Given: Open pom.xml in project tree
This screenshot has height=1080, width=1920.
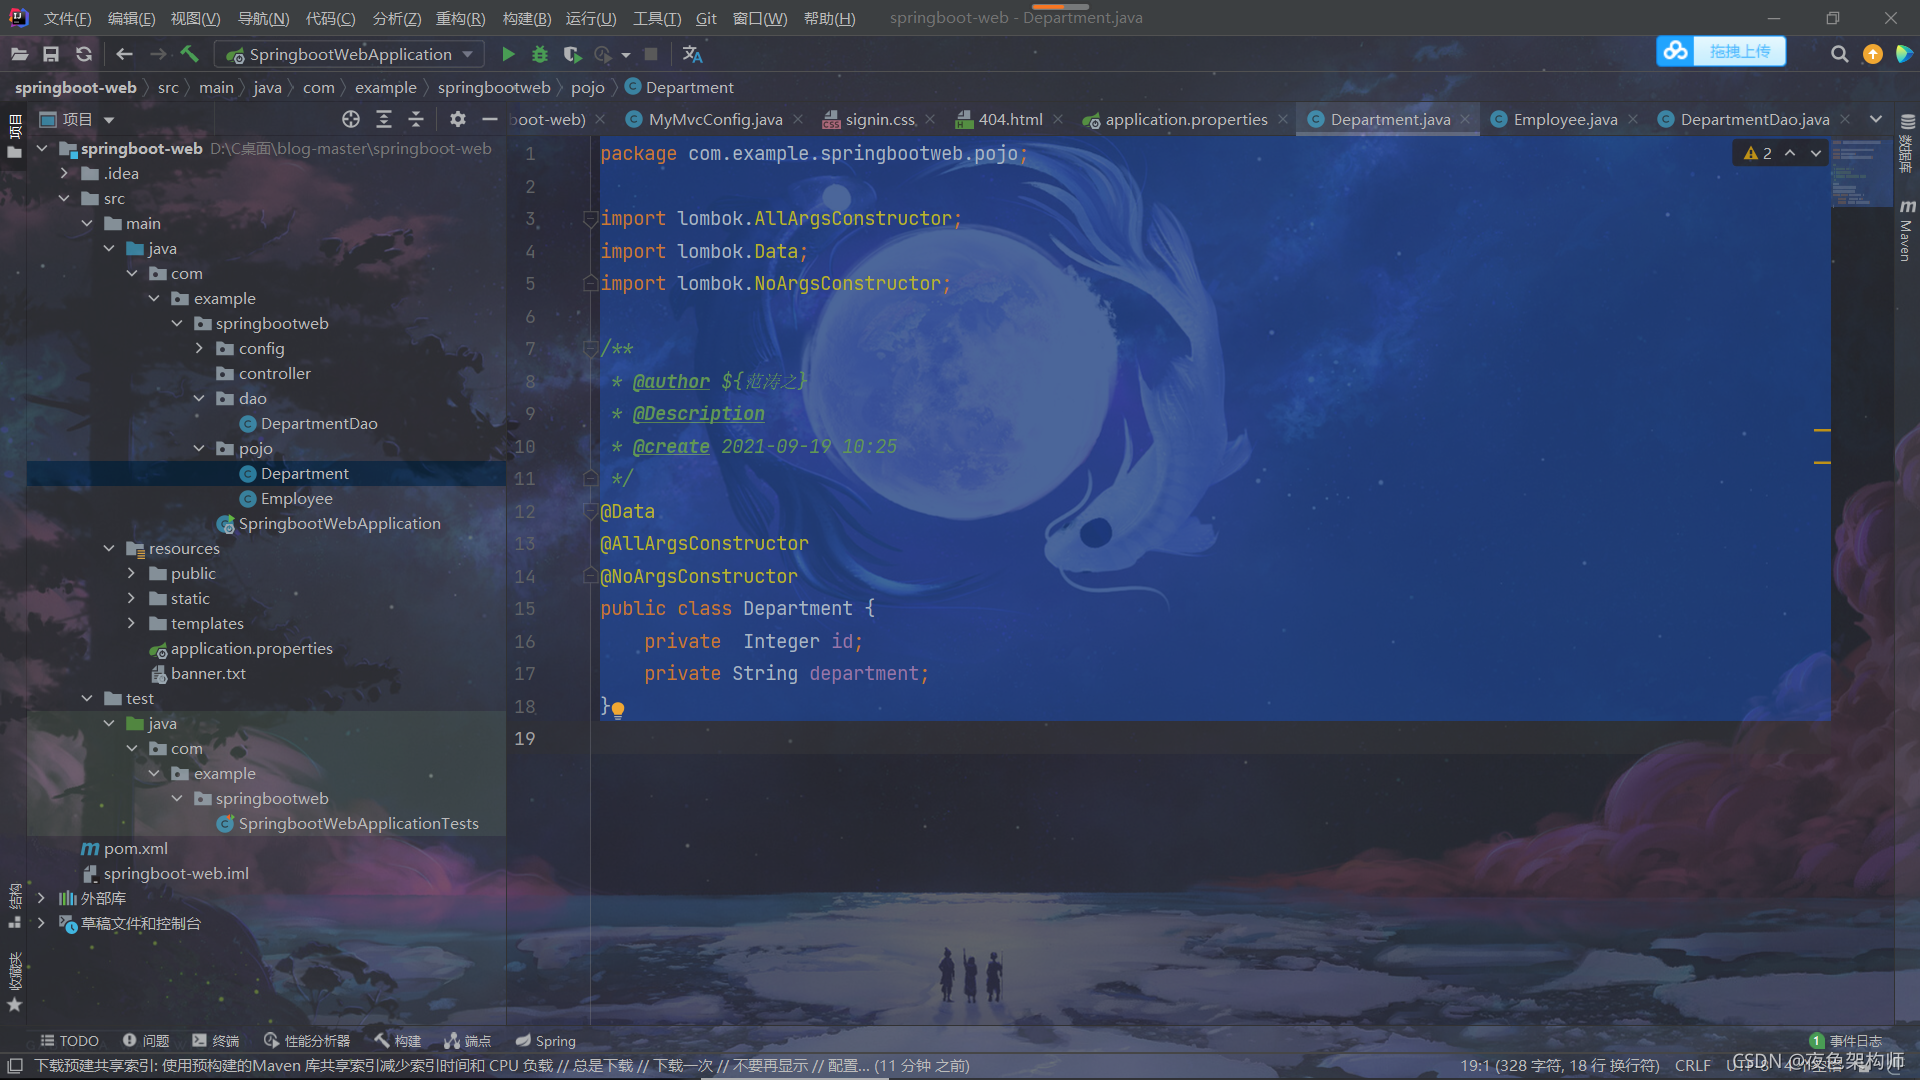Looking at the screenshot, I should (x=135, y=848).
